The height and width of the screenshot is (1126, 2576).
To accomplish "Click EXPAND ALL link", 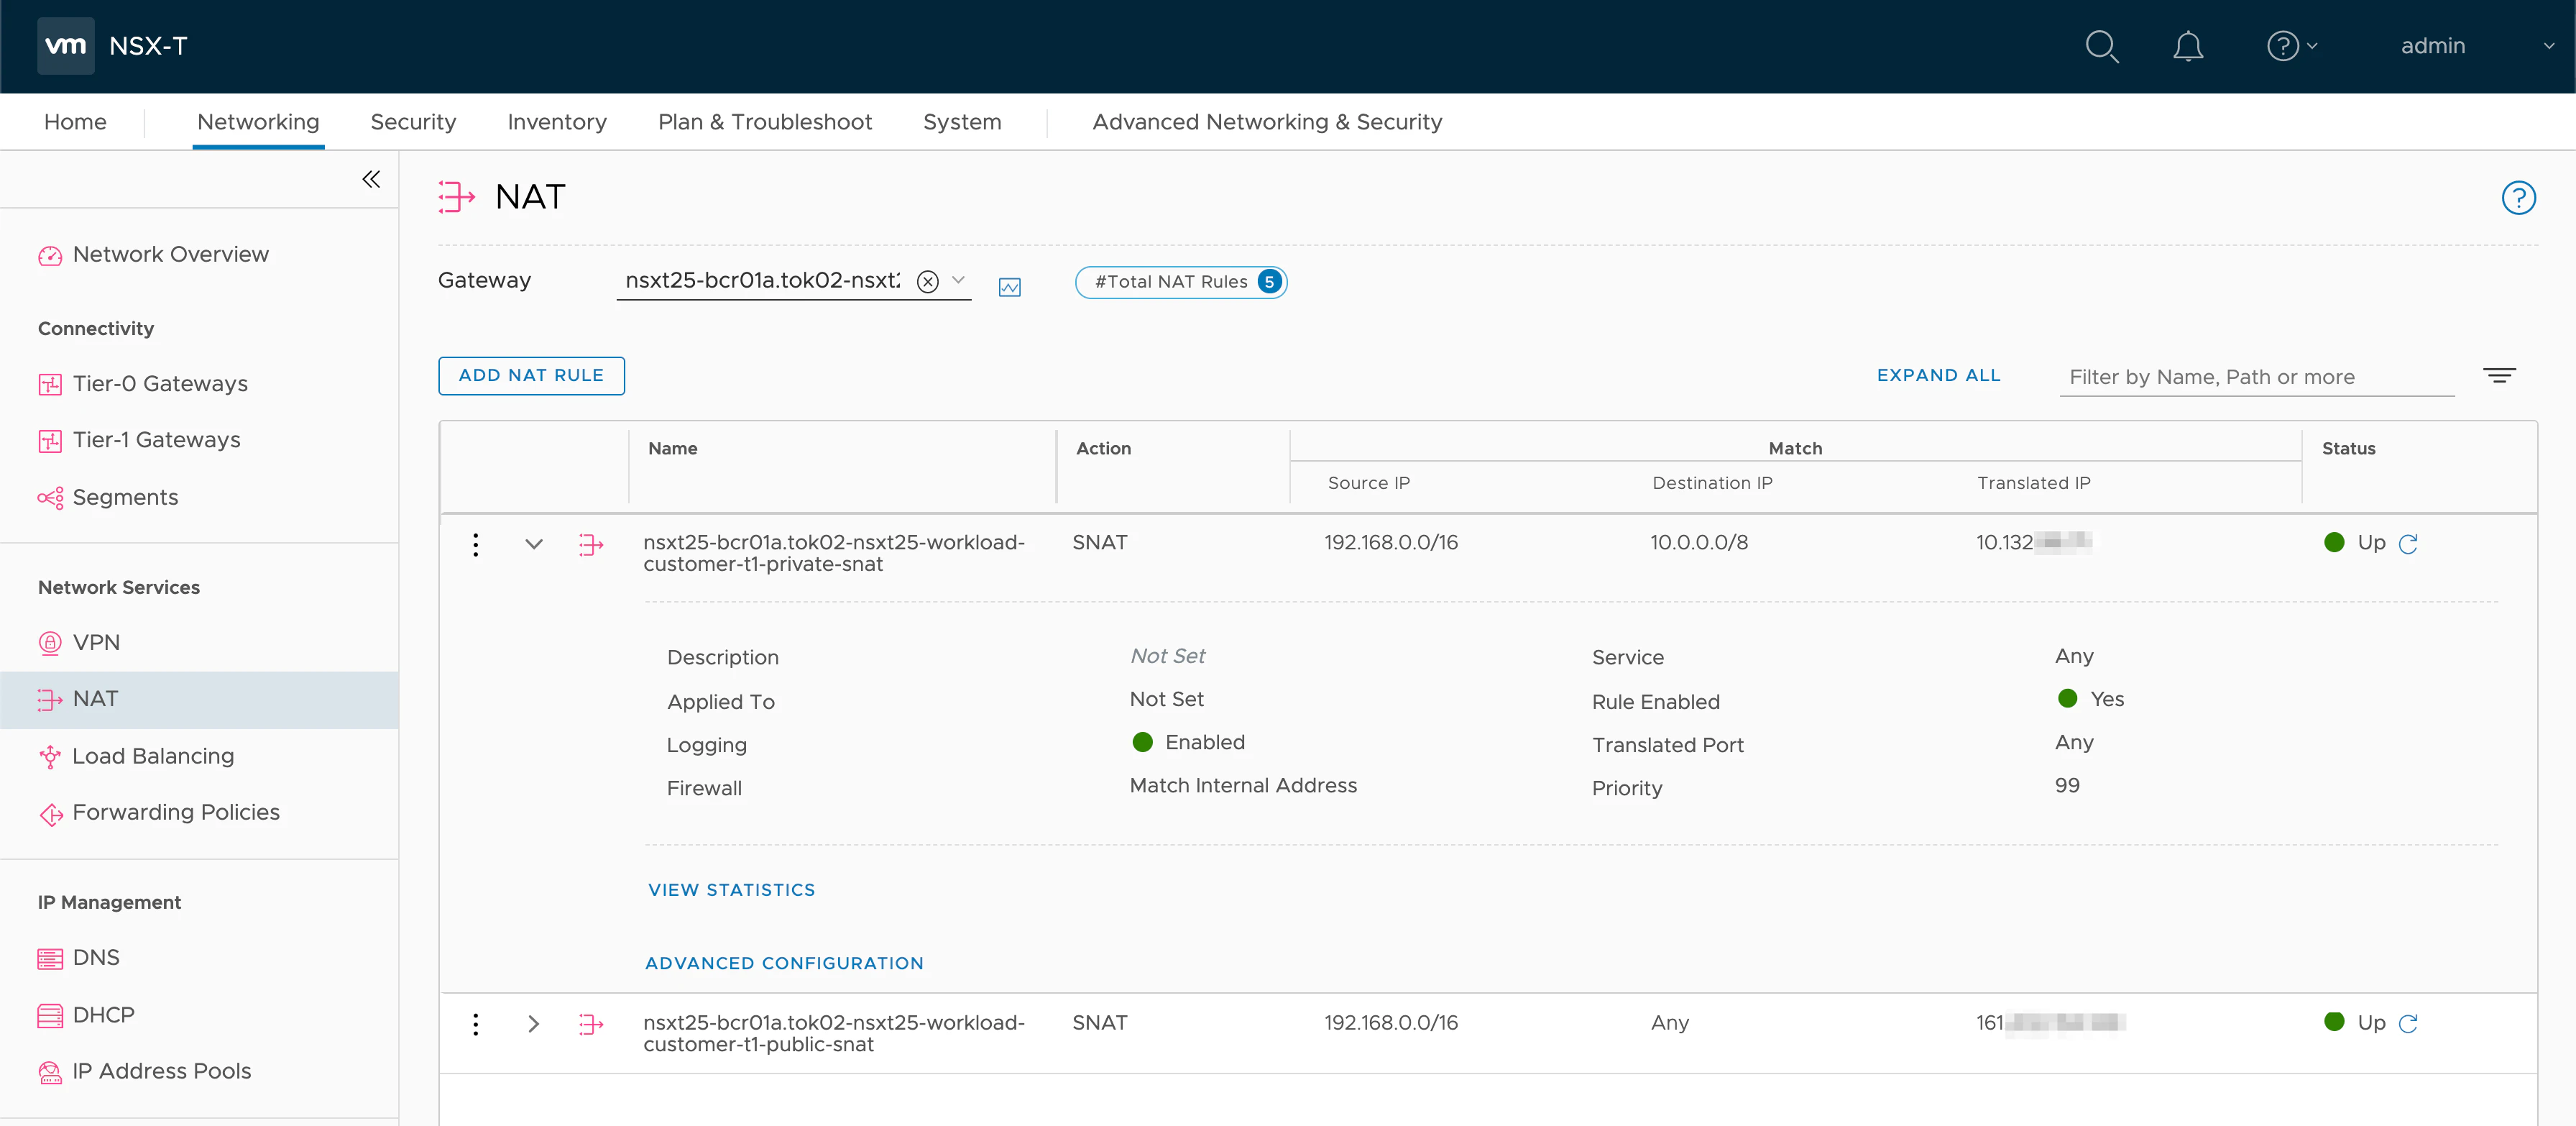I will 1938,375.
